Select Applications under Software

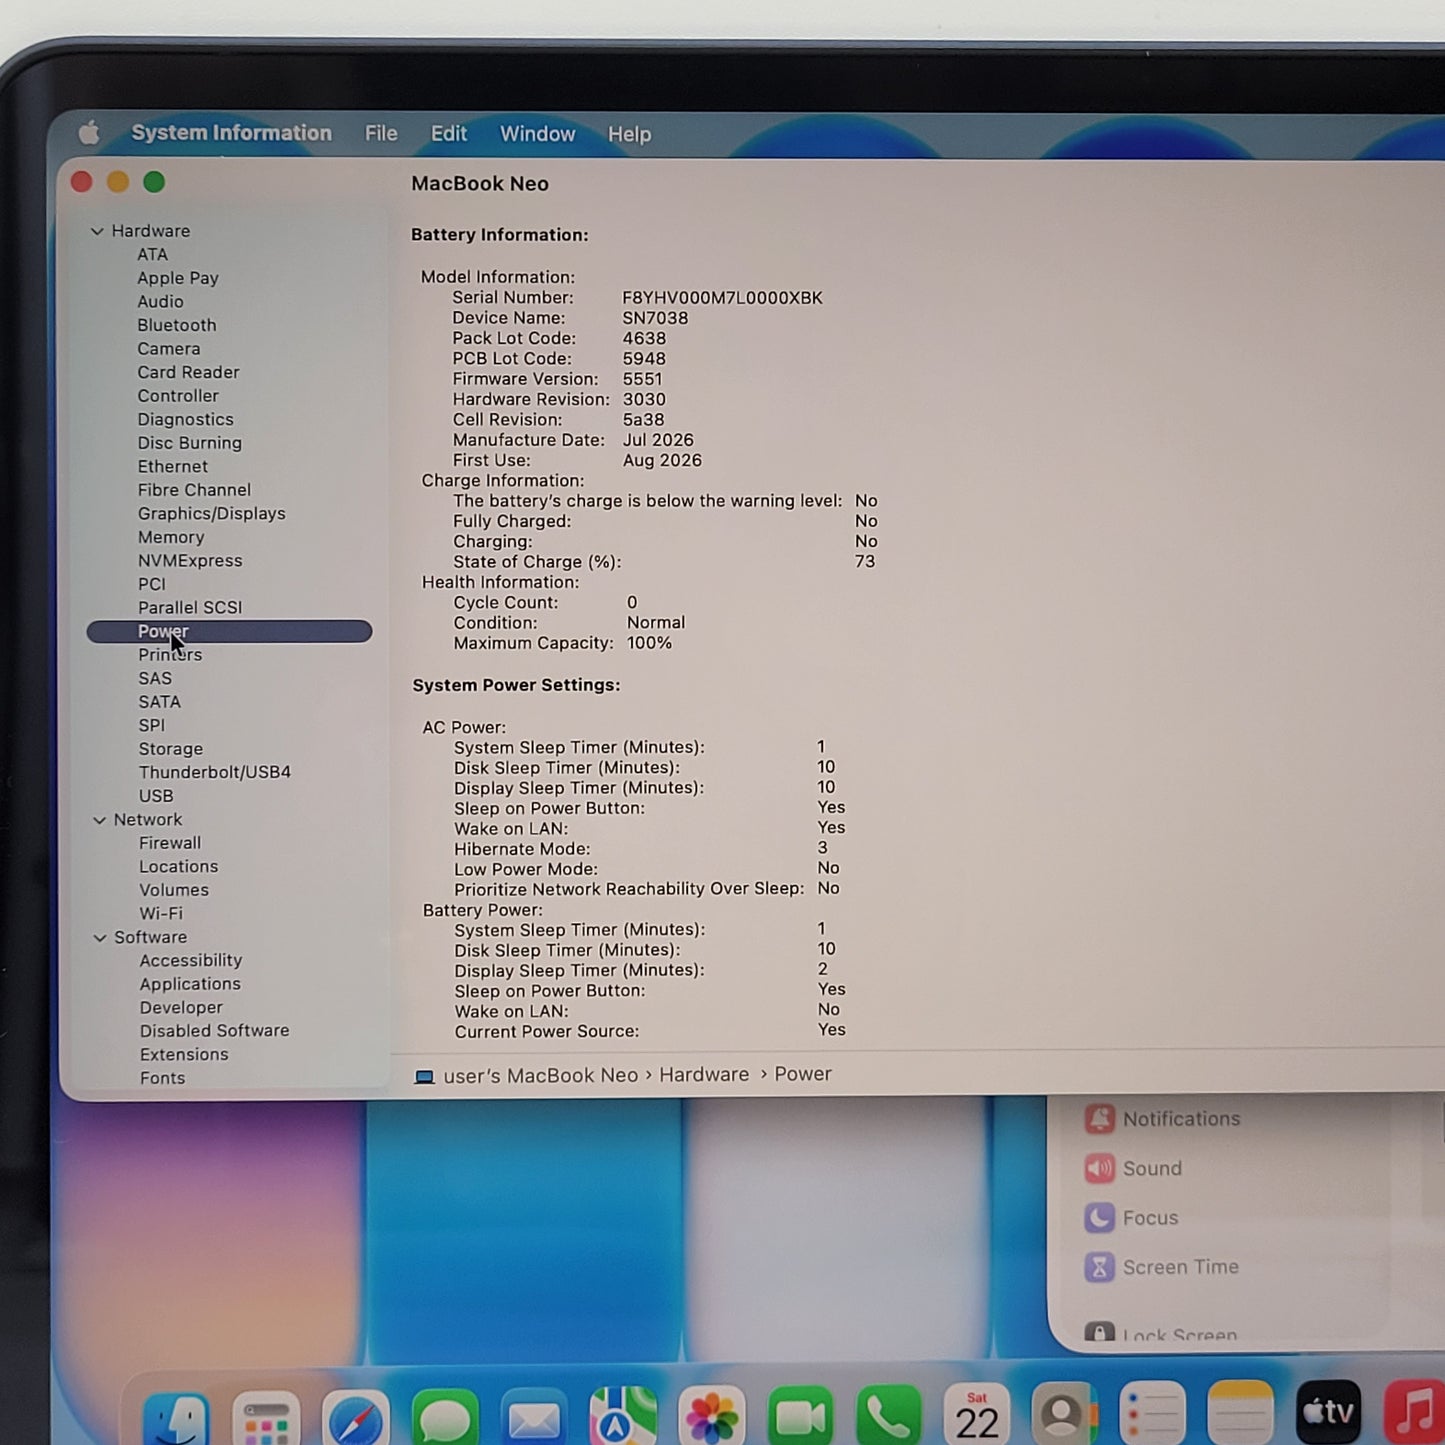(190, 984)
